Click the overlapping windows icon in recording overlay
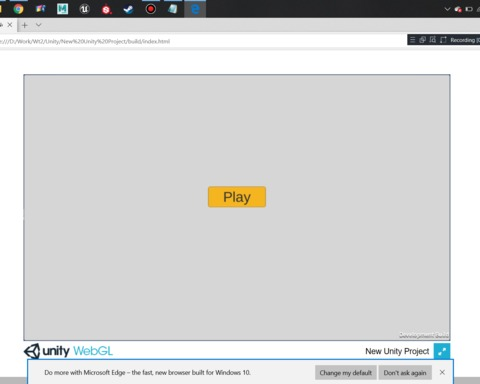Image resolution: width=480 pixels, height=384 pixels. [423, 40]
